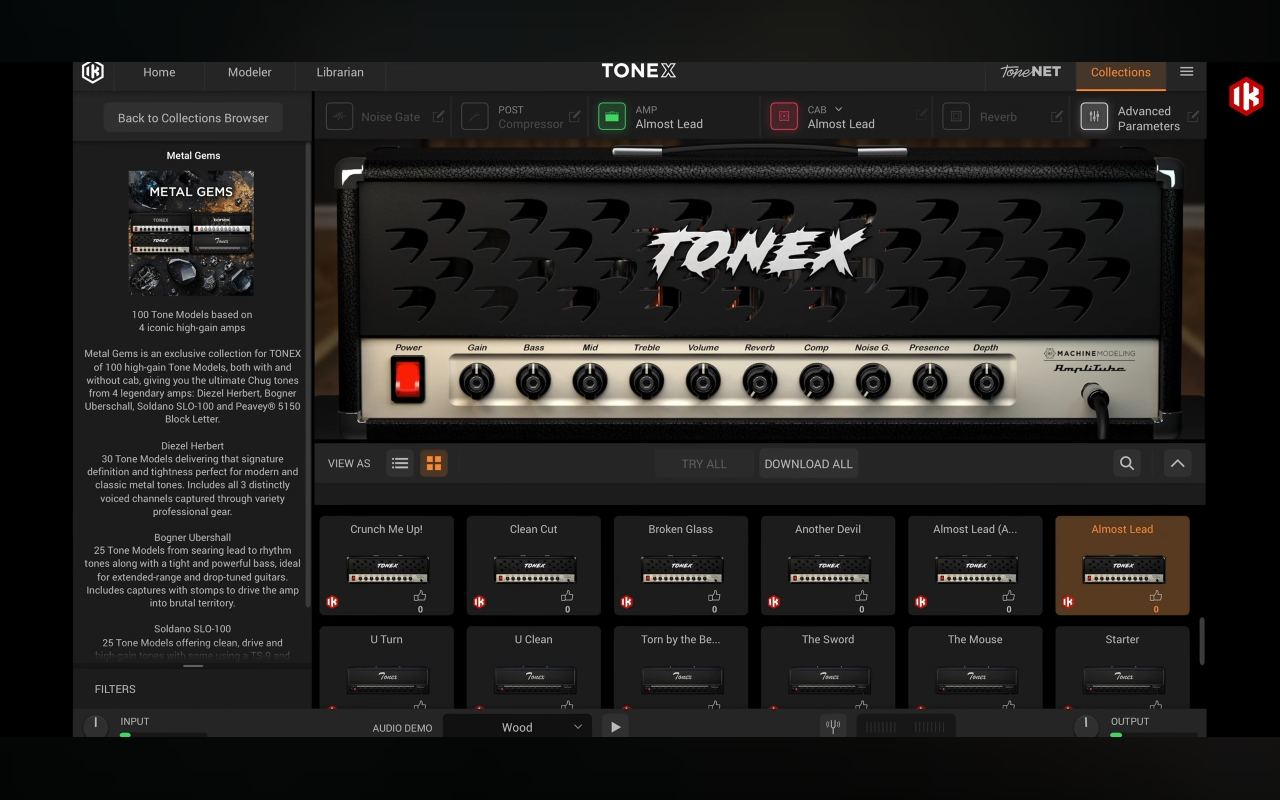Edit Noise Gate settings pencil icon
1280x800 pixels.
click(x=438, y=117)
